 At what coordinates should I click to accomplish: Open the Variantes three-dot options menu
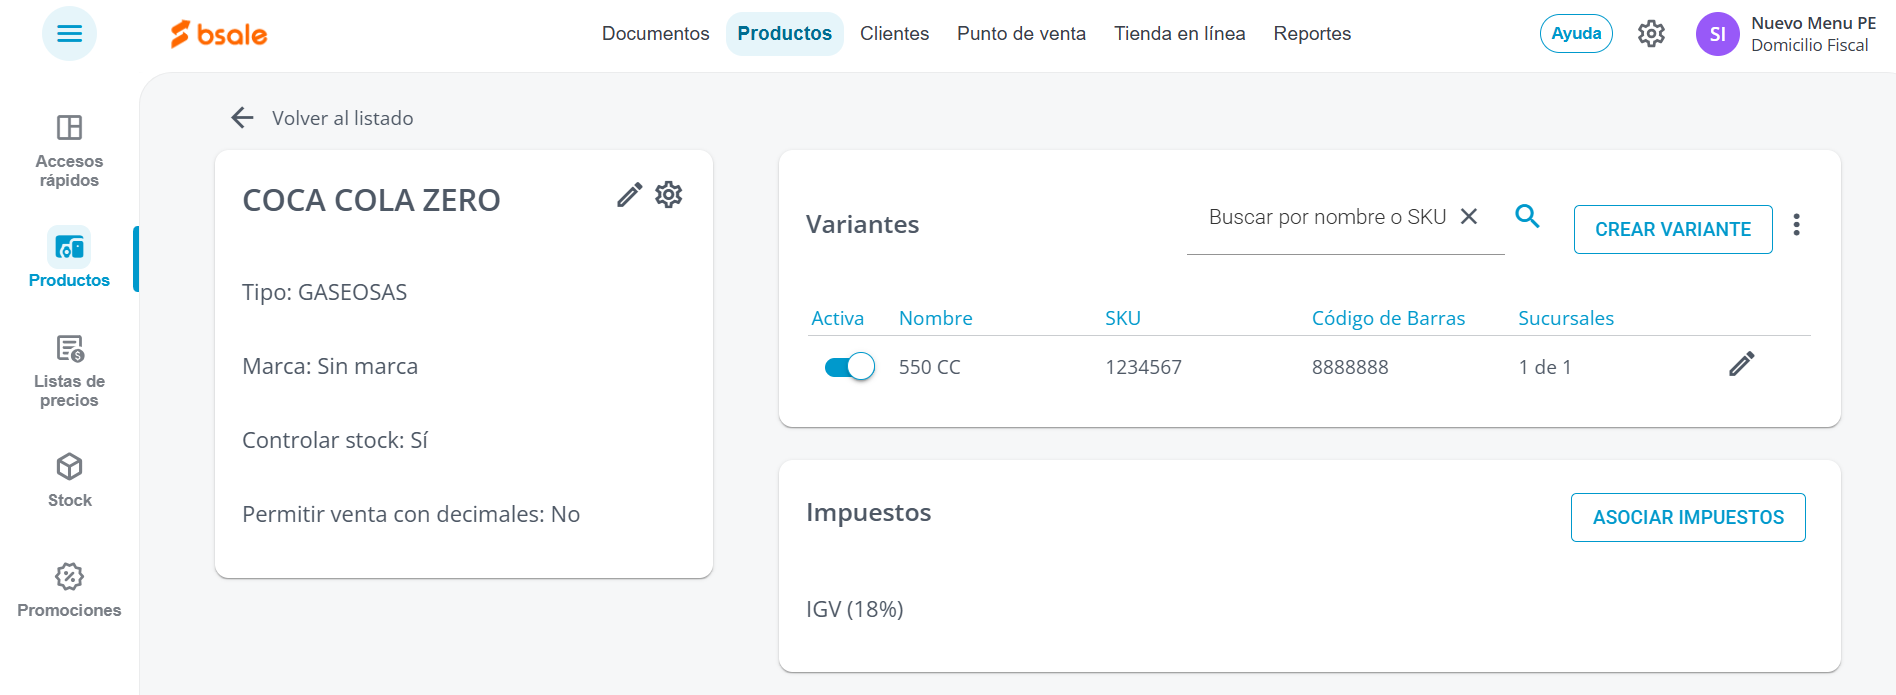[x=1796, y=225]
